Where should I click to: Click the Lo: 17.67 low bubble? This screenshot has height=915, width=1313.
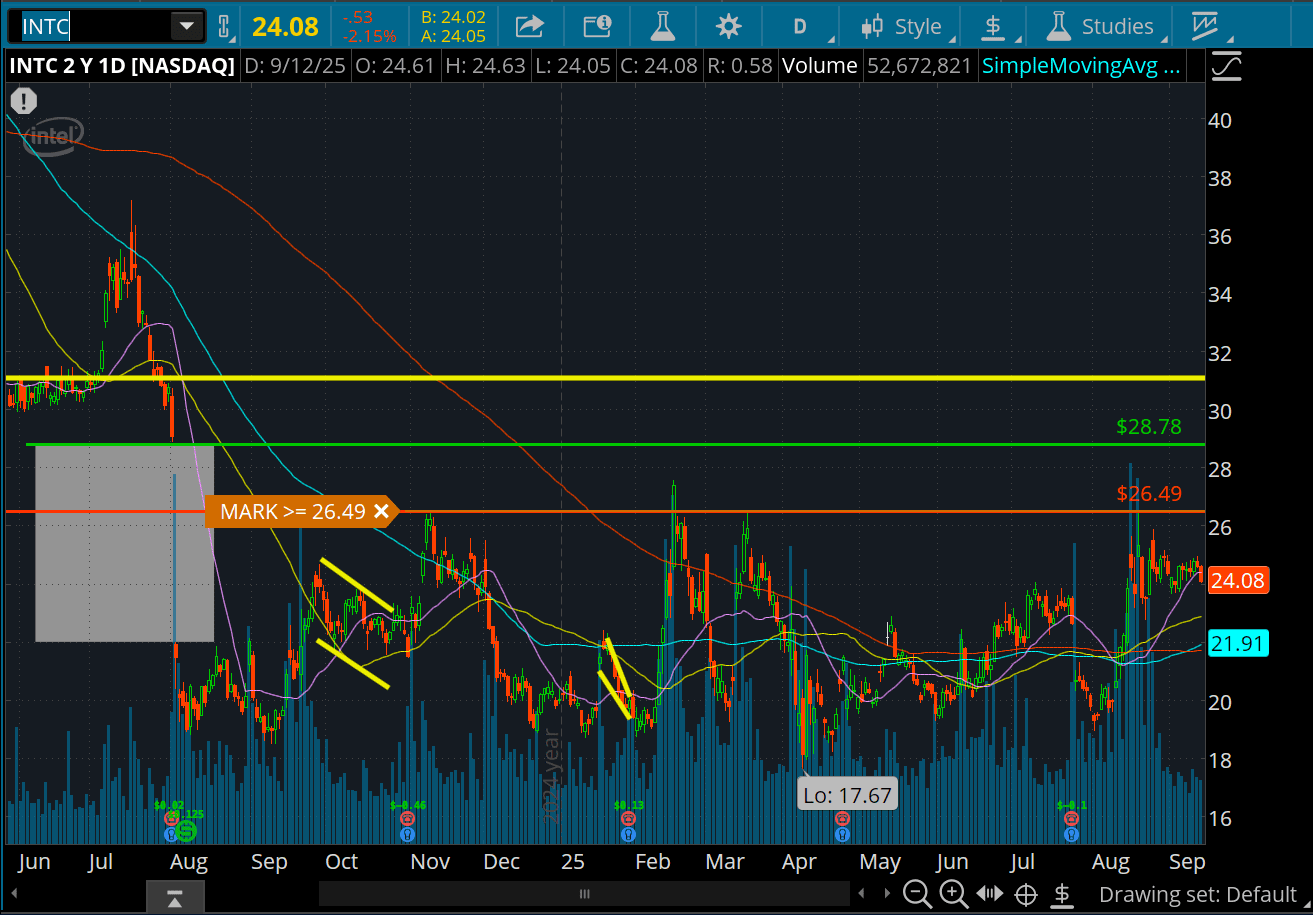(x=848, y=795)
